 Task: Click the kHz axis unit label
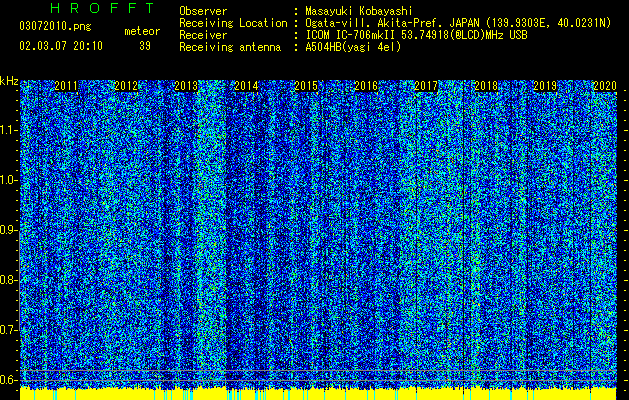[x=9, y=81]
